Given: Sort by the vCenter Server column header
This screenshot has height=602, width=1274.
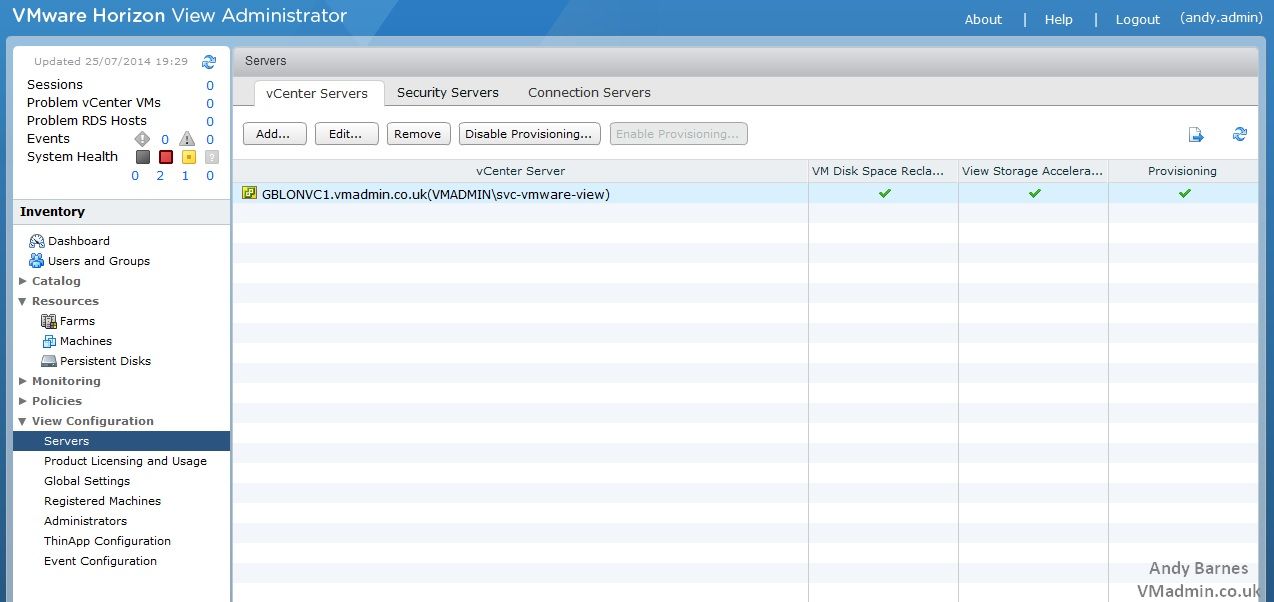Looking at the screenshot, I should coord(520,171).
